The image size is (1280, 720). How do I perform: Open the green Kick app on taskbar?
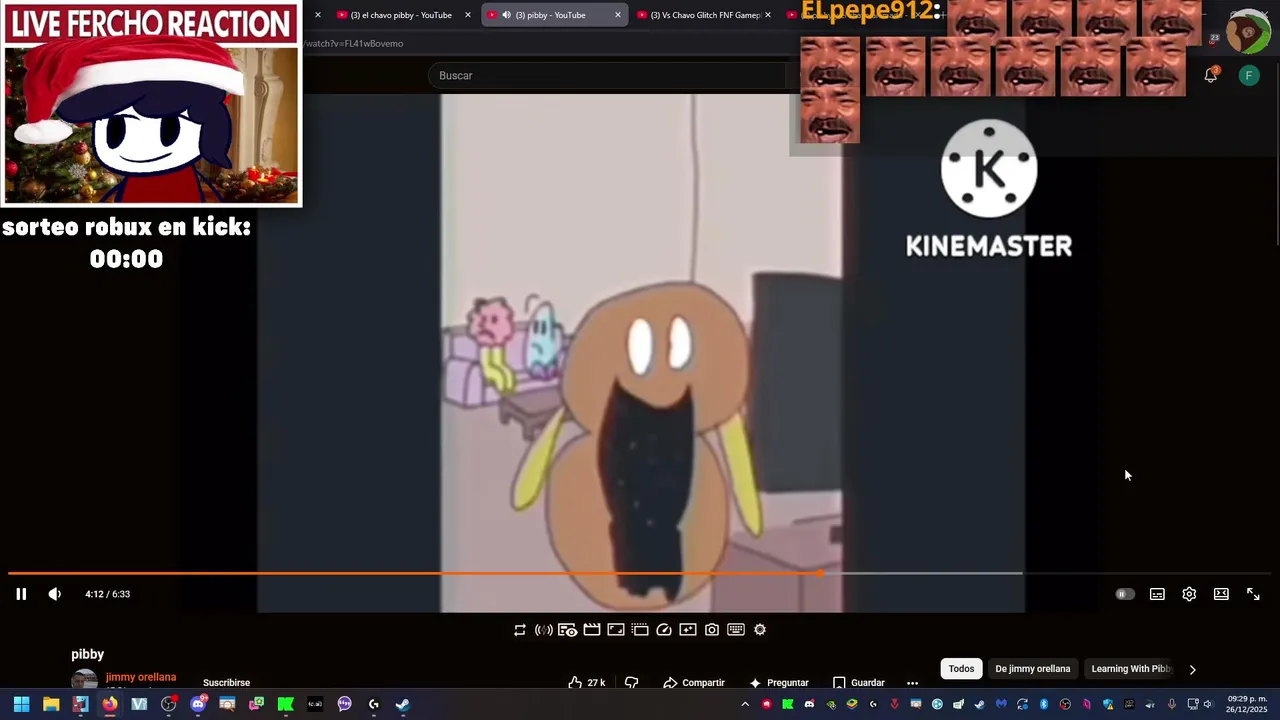[285, 704]
